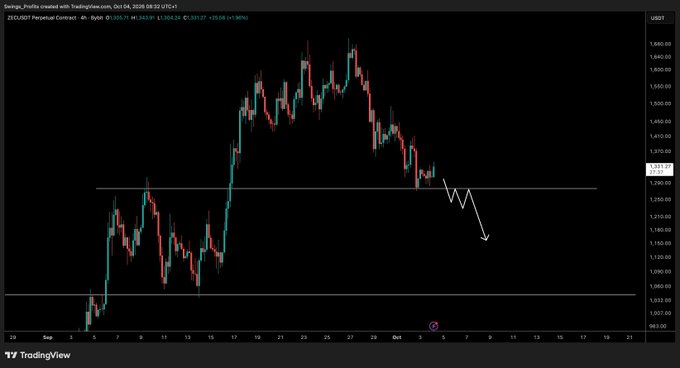
Task: Click the 25 date label on the time axis
Action: point(327,337)
